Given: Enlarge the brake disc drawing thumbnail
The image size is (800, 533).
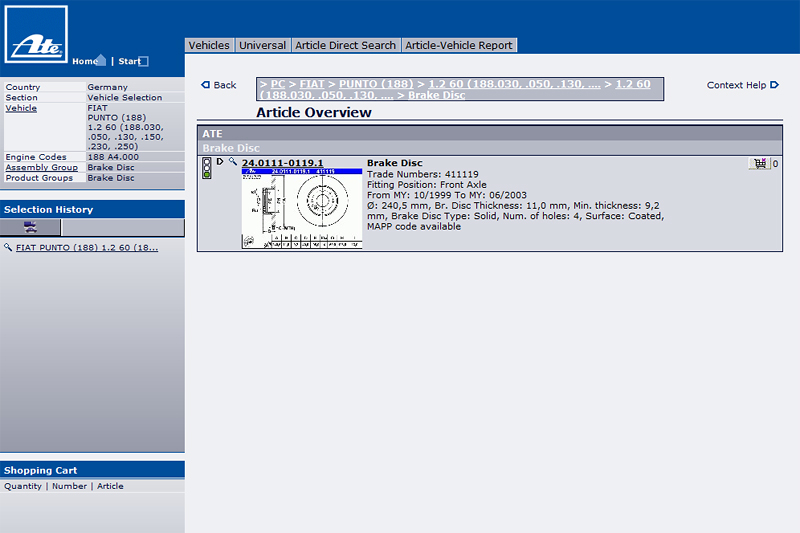Looking at the screenshot, I should [301, 208].
